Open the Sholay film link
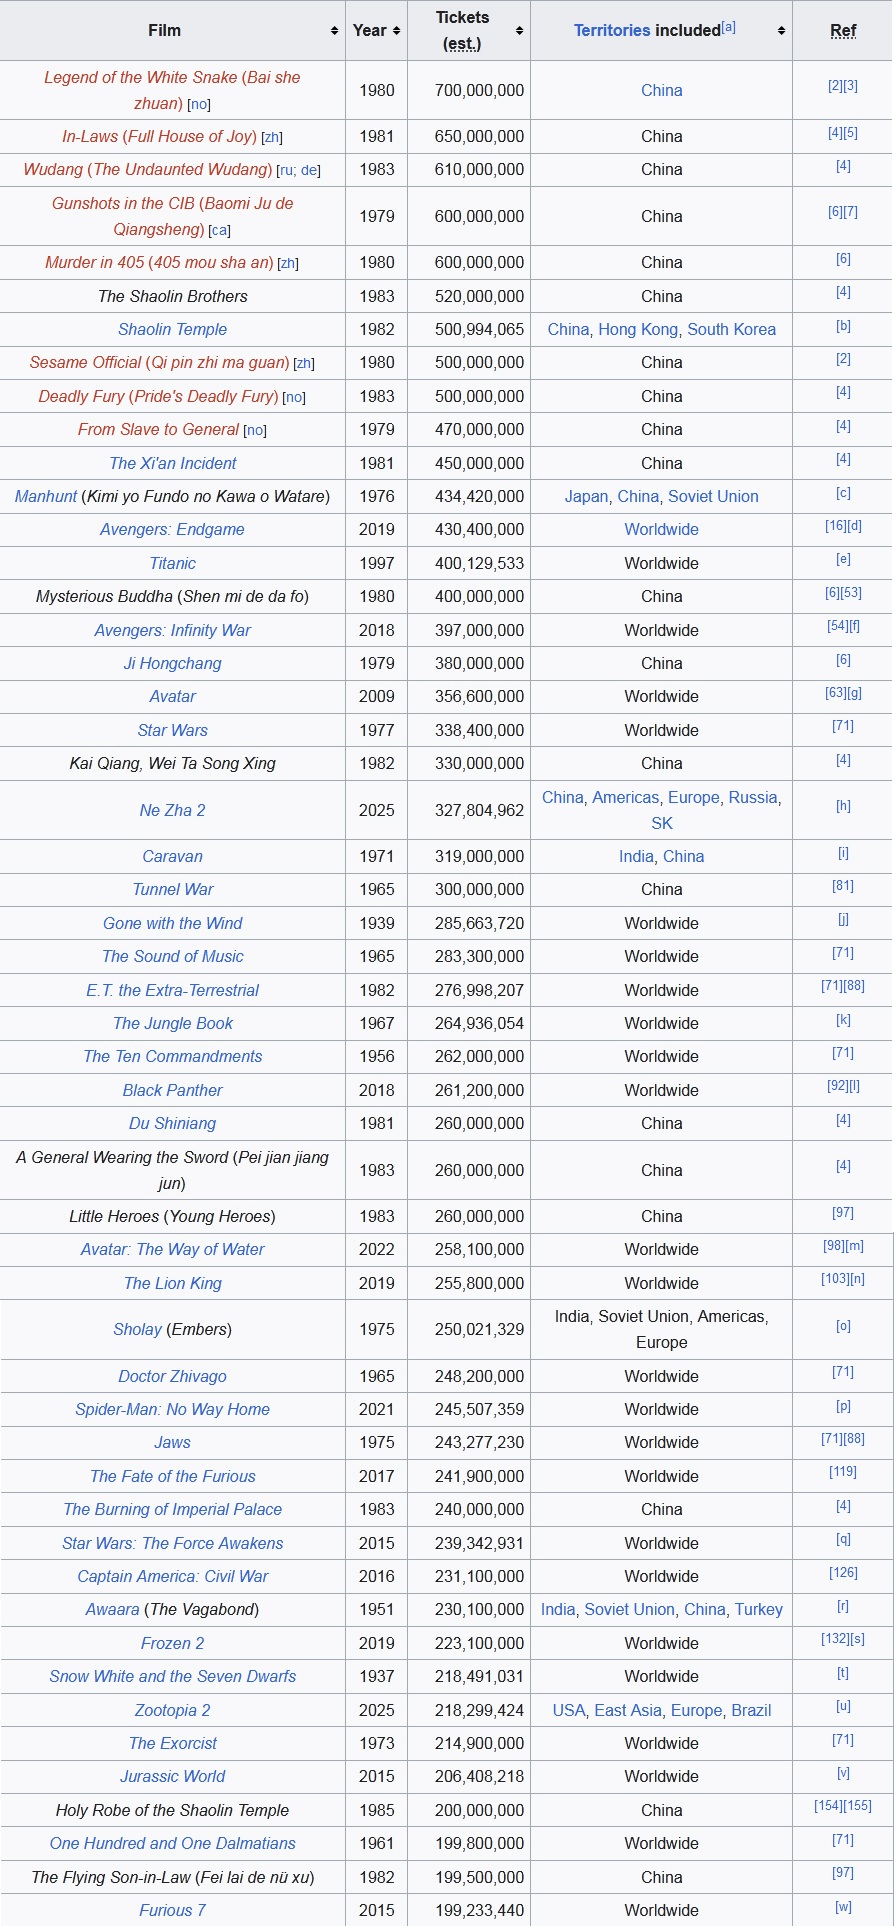 [x=137, y=1329]
